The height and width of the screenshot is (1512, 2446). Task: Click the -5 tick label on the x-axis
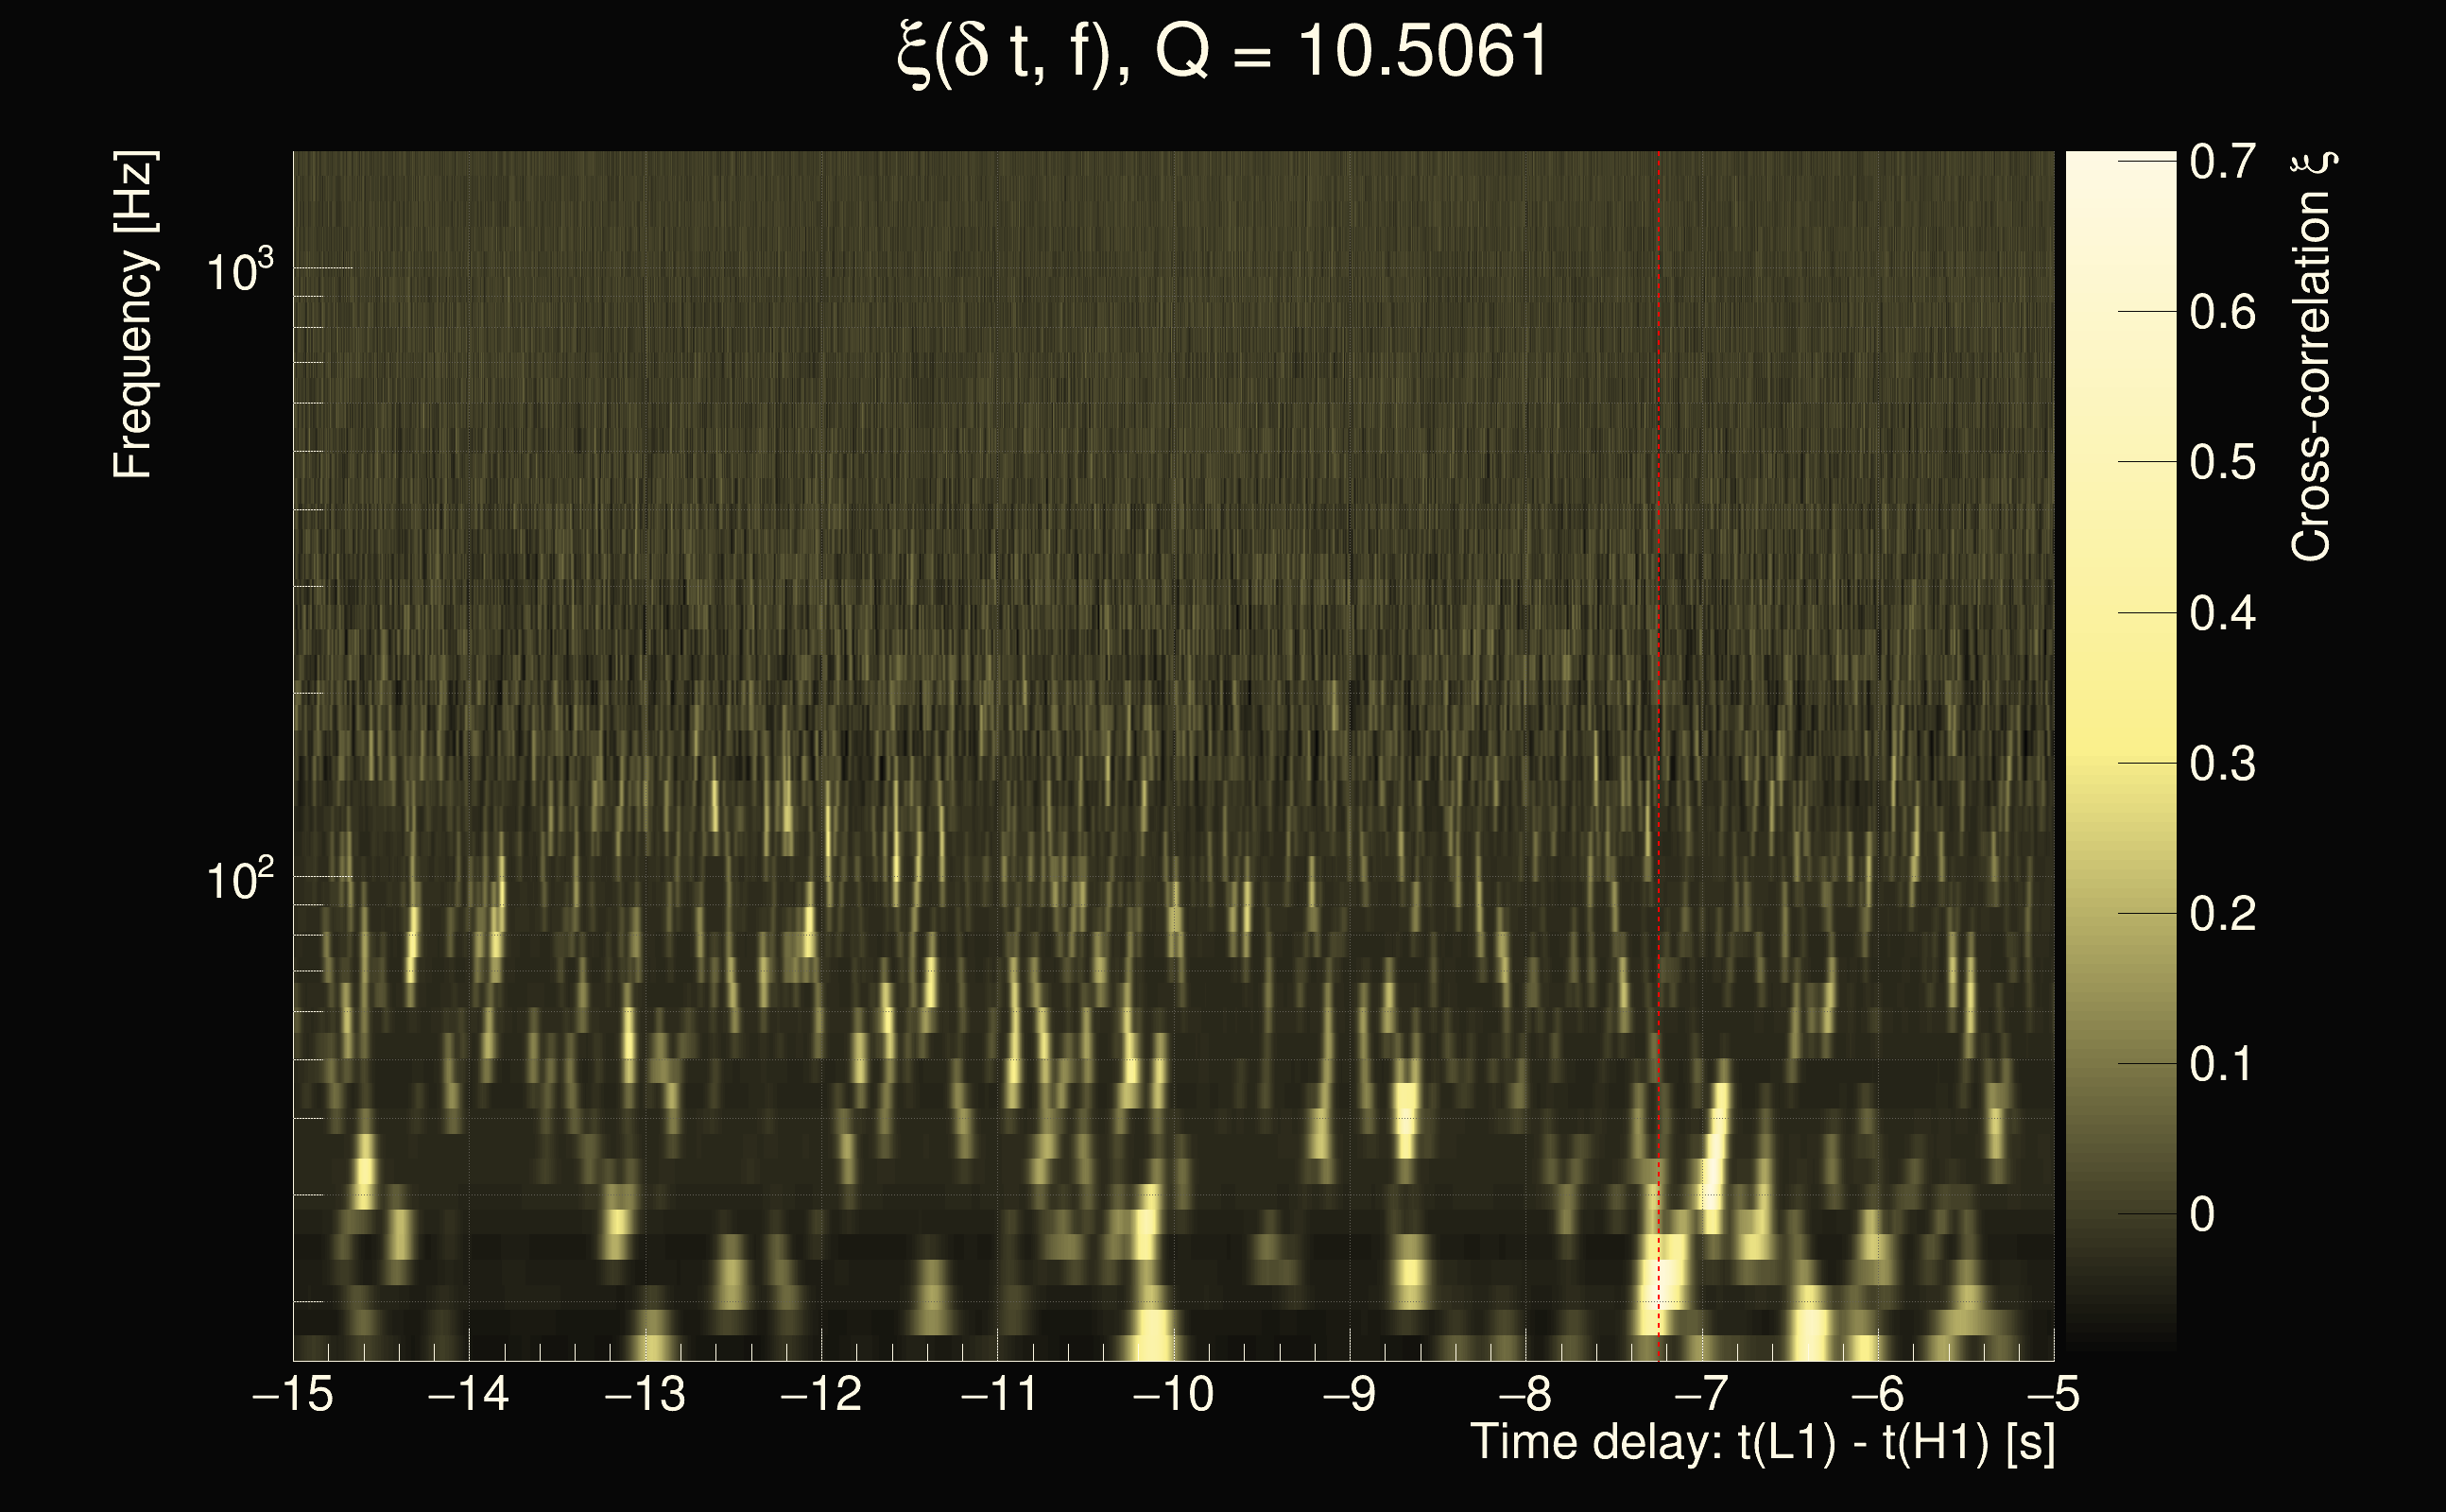(x=2054, y=1394)
